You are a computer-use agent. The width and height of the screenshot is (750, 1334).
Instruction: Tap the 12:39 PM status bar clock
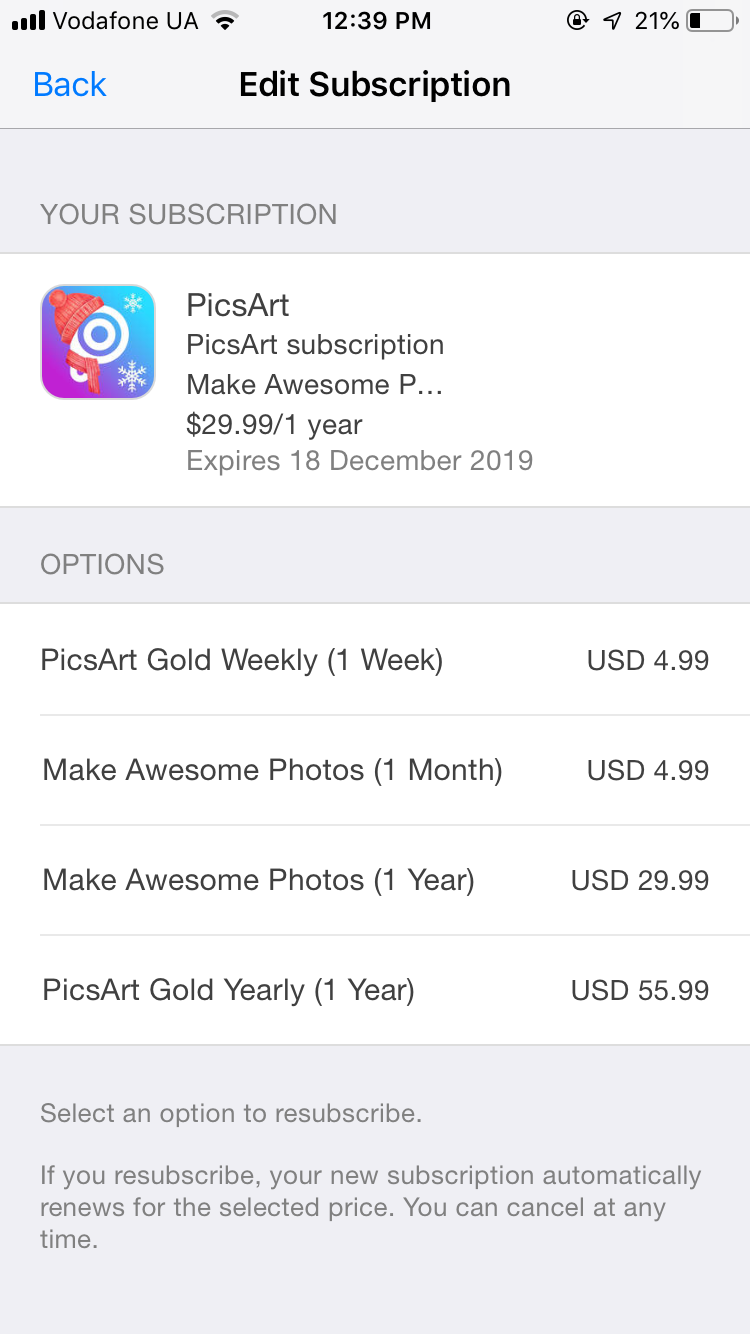tap(377, 21)
